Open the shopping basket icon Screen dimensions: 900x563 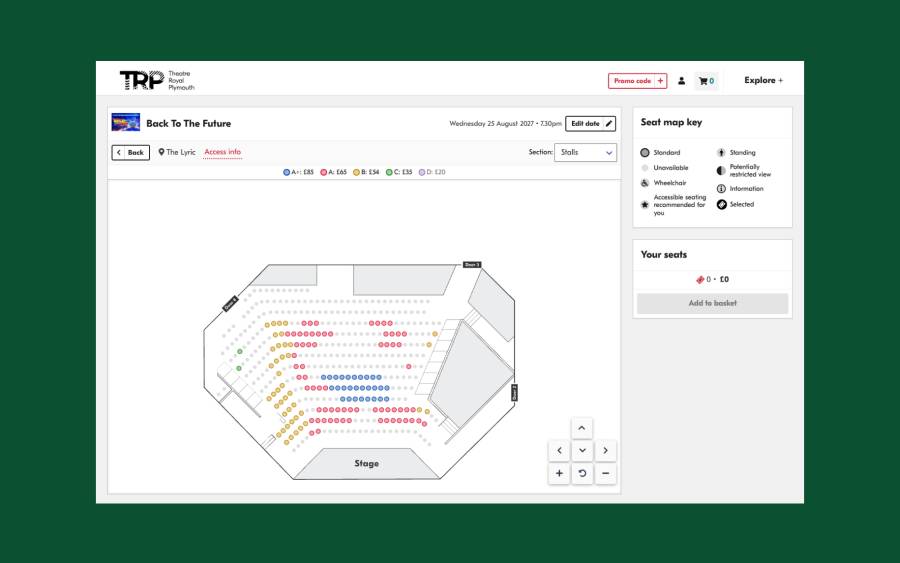[706, 81]
